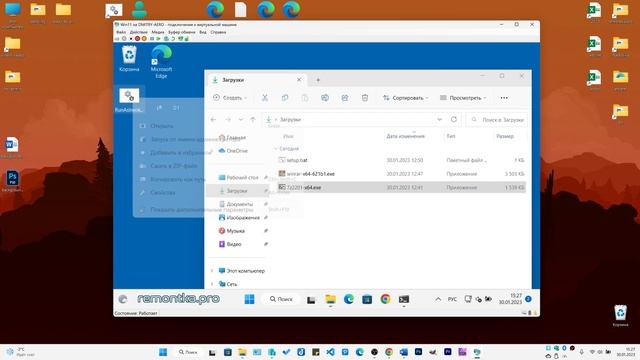The height and width of the screenshot is (360, 640).
Task: Open the Сортировать dropdown
Action: pos(405,98)
